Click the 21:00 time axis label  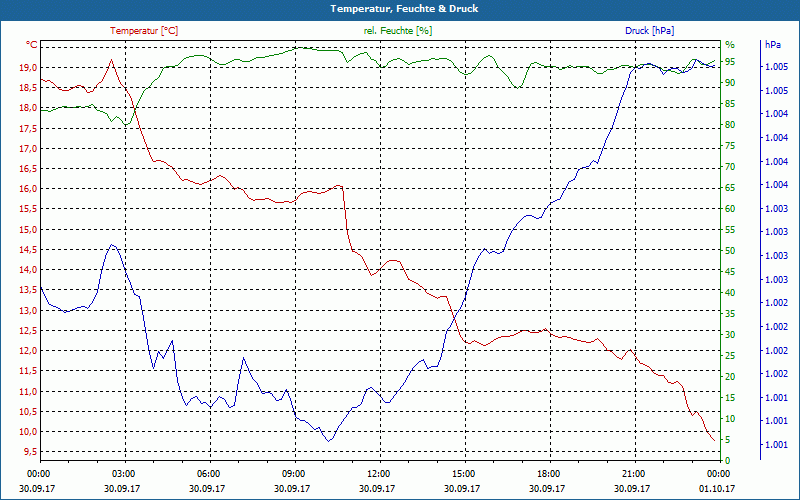635,473
